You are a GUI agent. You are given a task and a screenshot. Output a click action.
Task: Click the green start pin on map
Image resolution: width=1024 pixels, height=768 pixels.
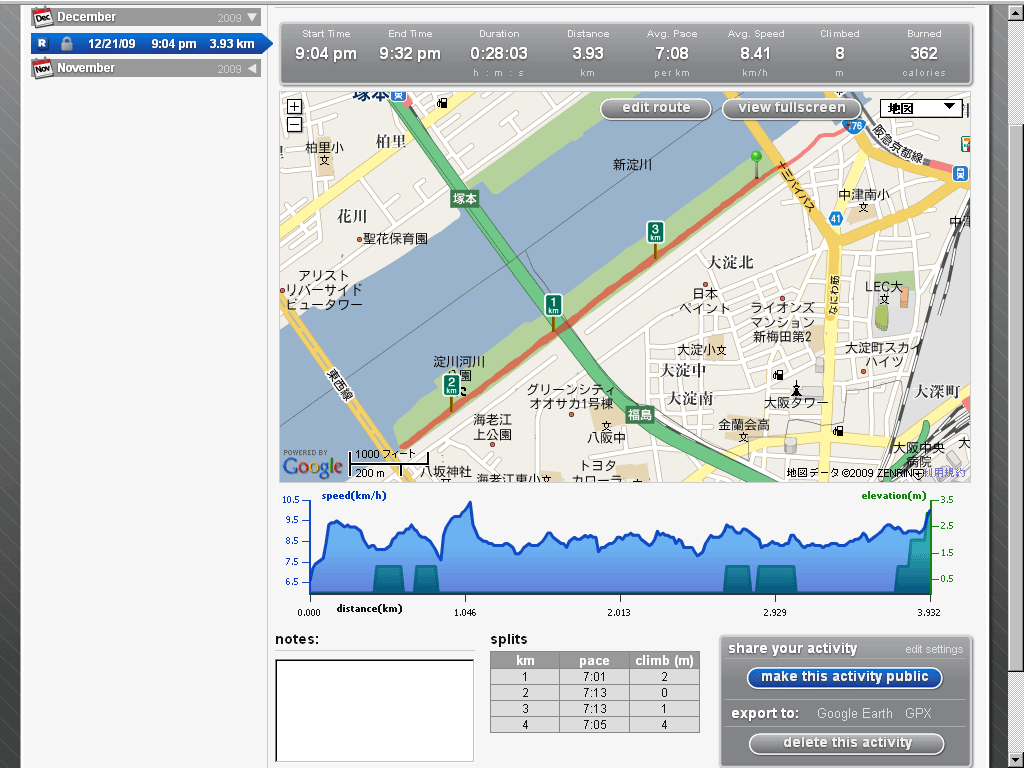click(x=756, y=164)
